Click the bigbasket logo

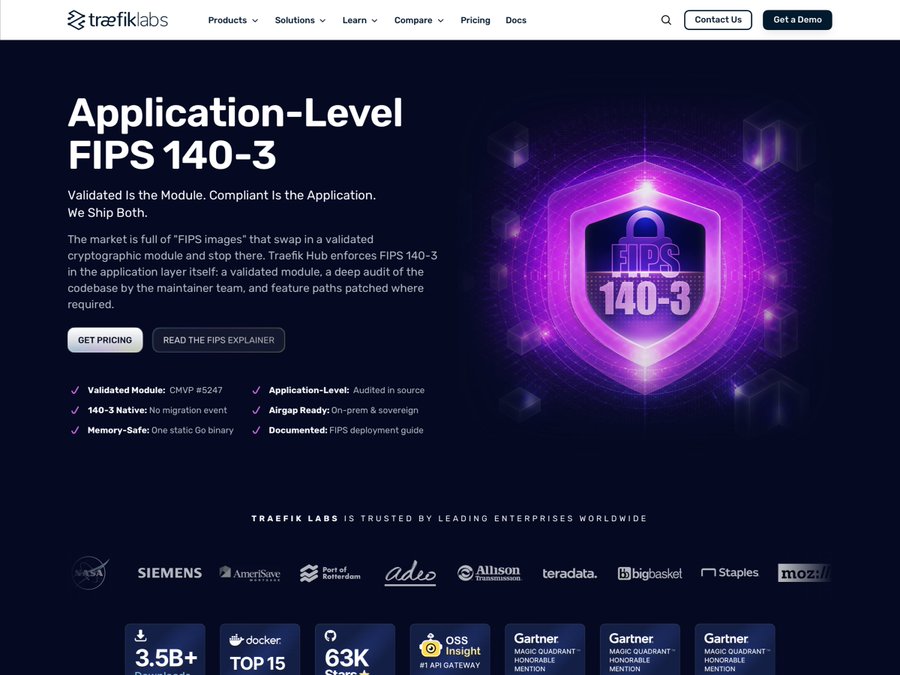click(650, 573)
